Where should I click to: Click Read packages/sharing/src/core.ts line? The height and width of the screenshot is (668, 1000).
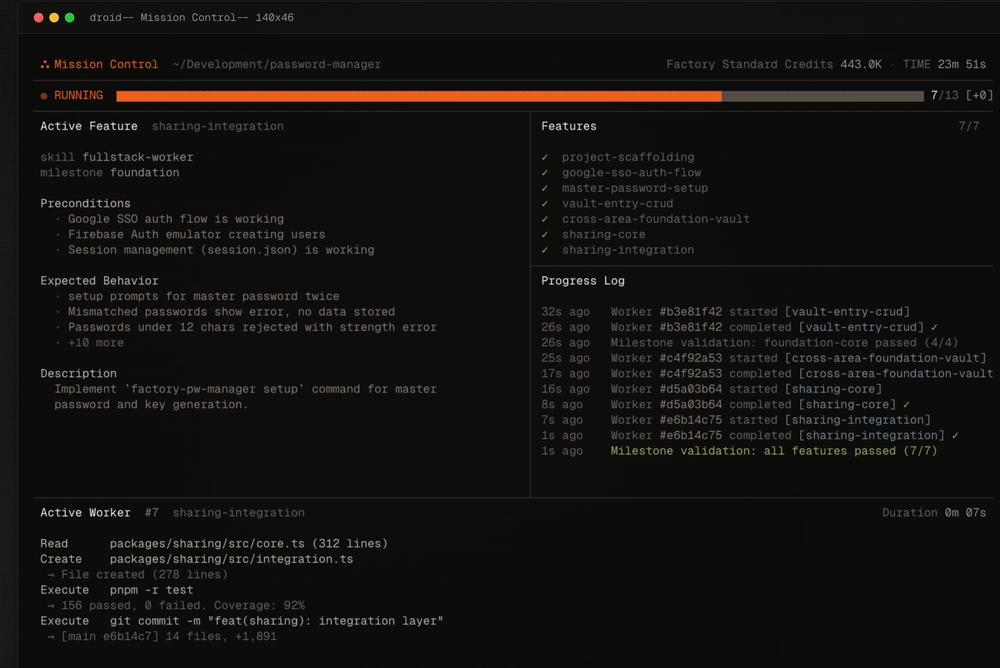pos(214,544)
